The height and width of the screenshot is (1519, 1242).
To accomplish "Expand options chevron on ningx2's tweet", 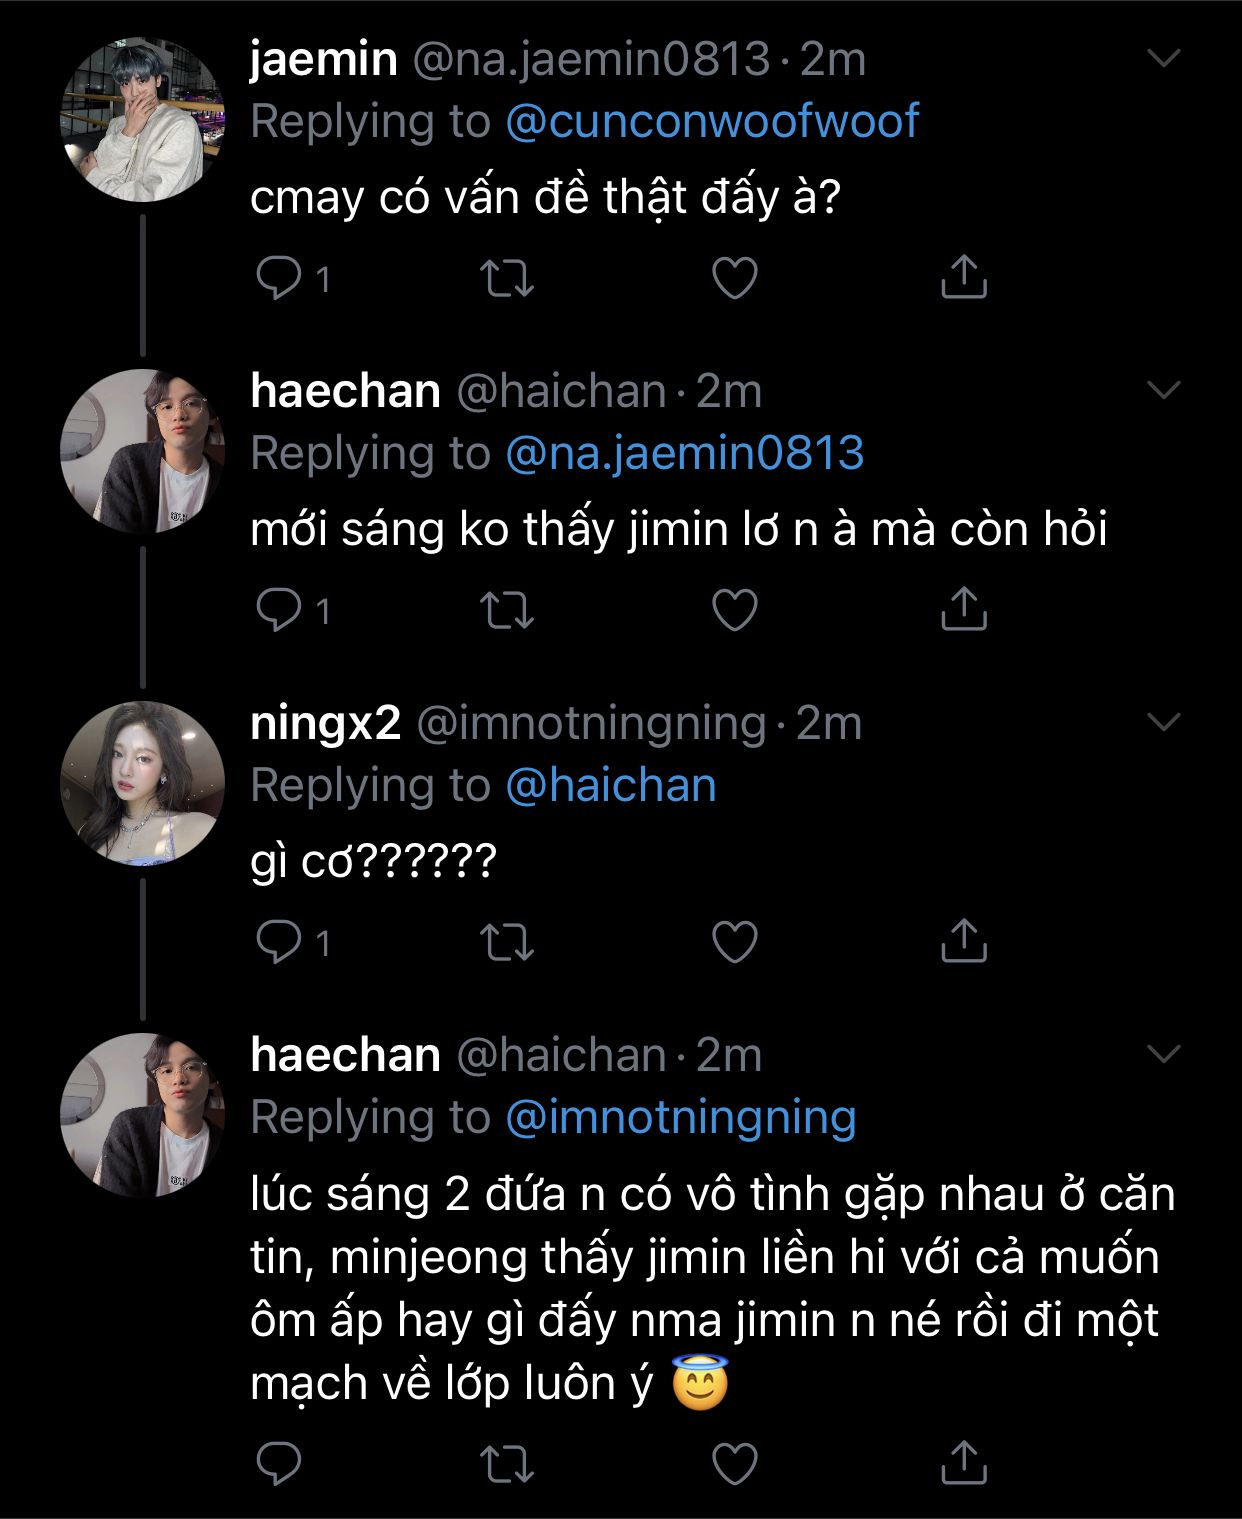I will (1165, 721).
